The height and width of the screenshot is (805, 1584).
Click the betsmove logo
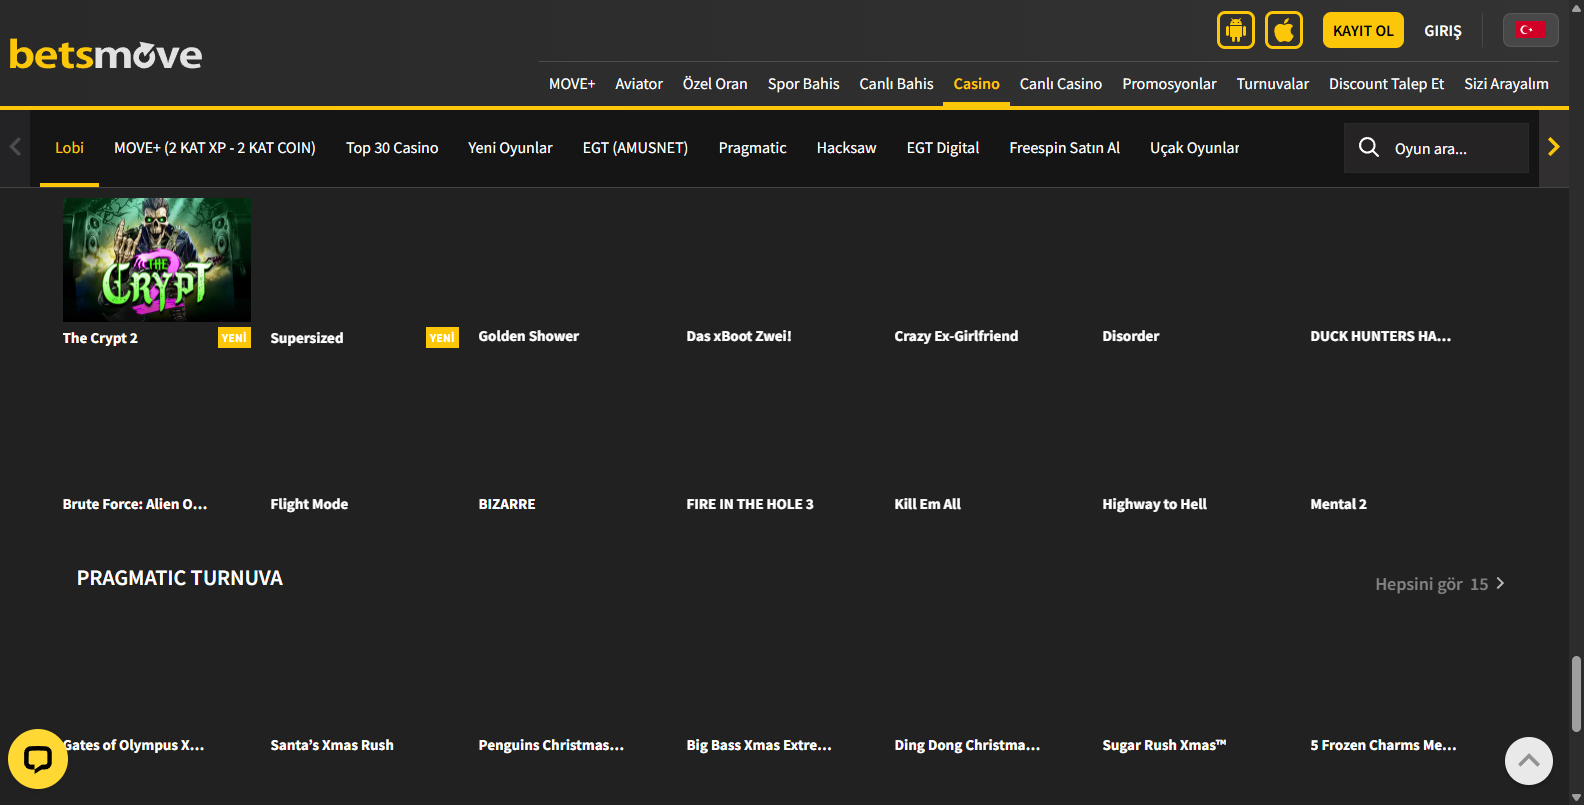coord(106,54)
